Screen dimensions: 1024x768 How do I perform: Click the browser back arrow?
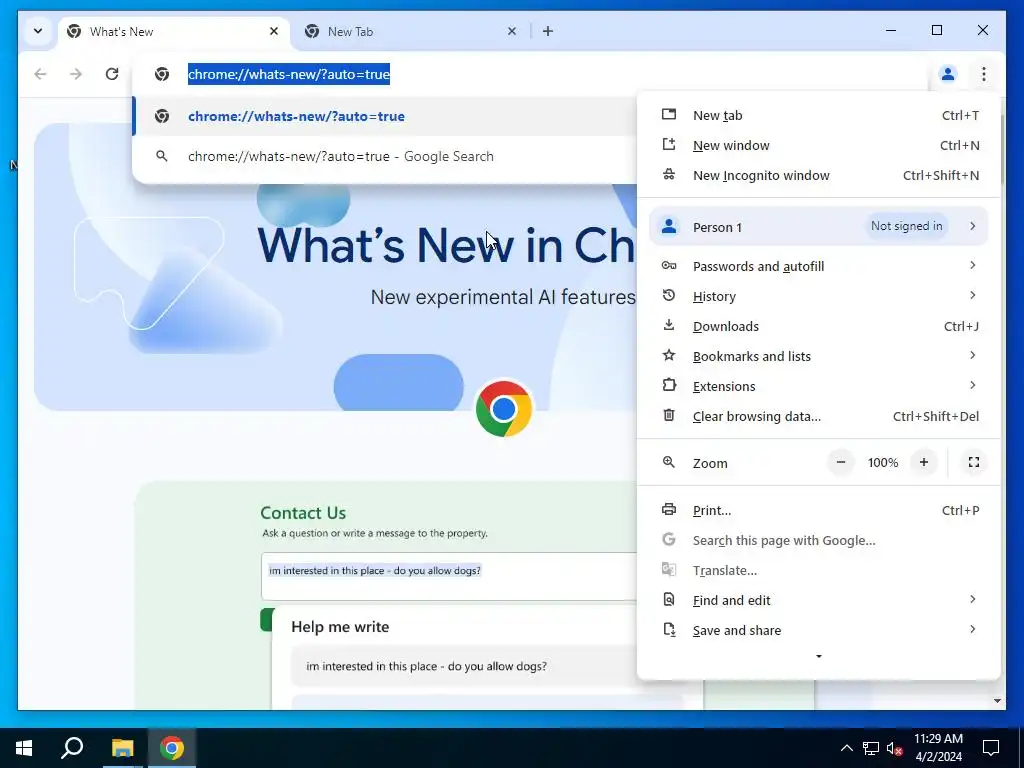click(40, 74)
